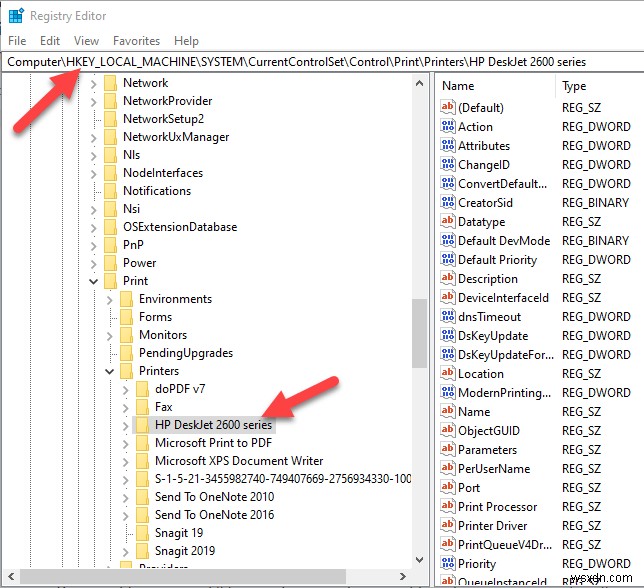Screen dimensions: 644x588
Task: Click the tree pane scroll up arrow
Action: (419, 83)
